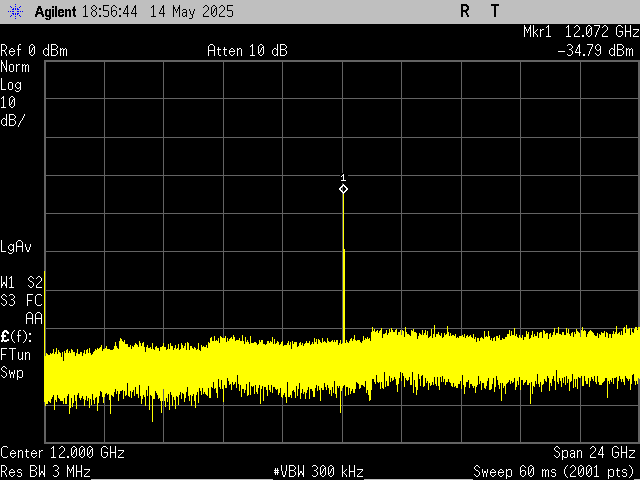The image size is (640, 480).
Task: Click the Res BW 3 MHz readout
Action: pos(45,472)
